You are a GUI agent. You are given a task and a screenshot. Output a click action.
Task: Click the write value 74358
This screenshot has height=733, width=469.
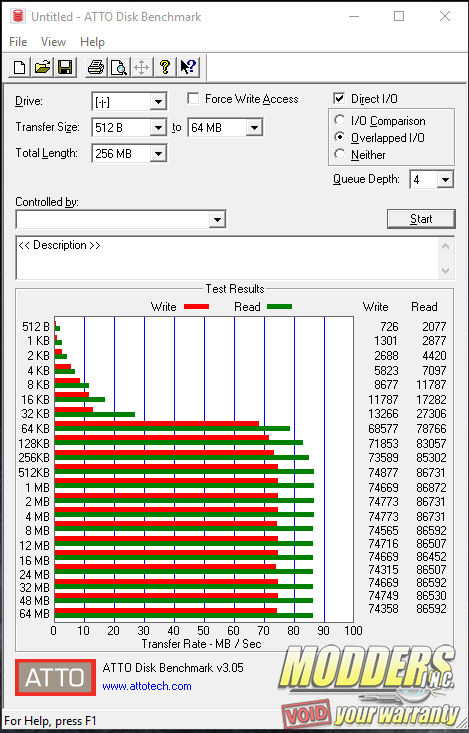pyautogui.click(x=383, y=609)
